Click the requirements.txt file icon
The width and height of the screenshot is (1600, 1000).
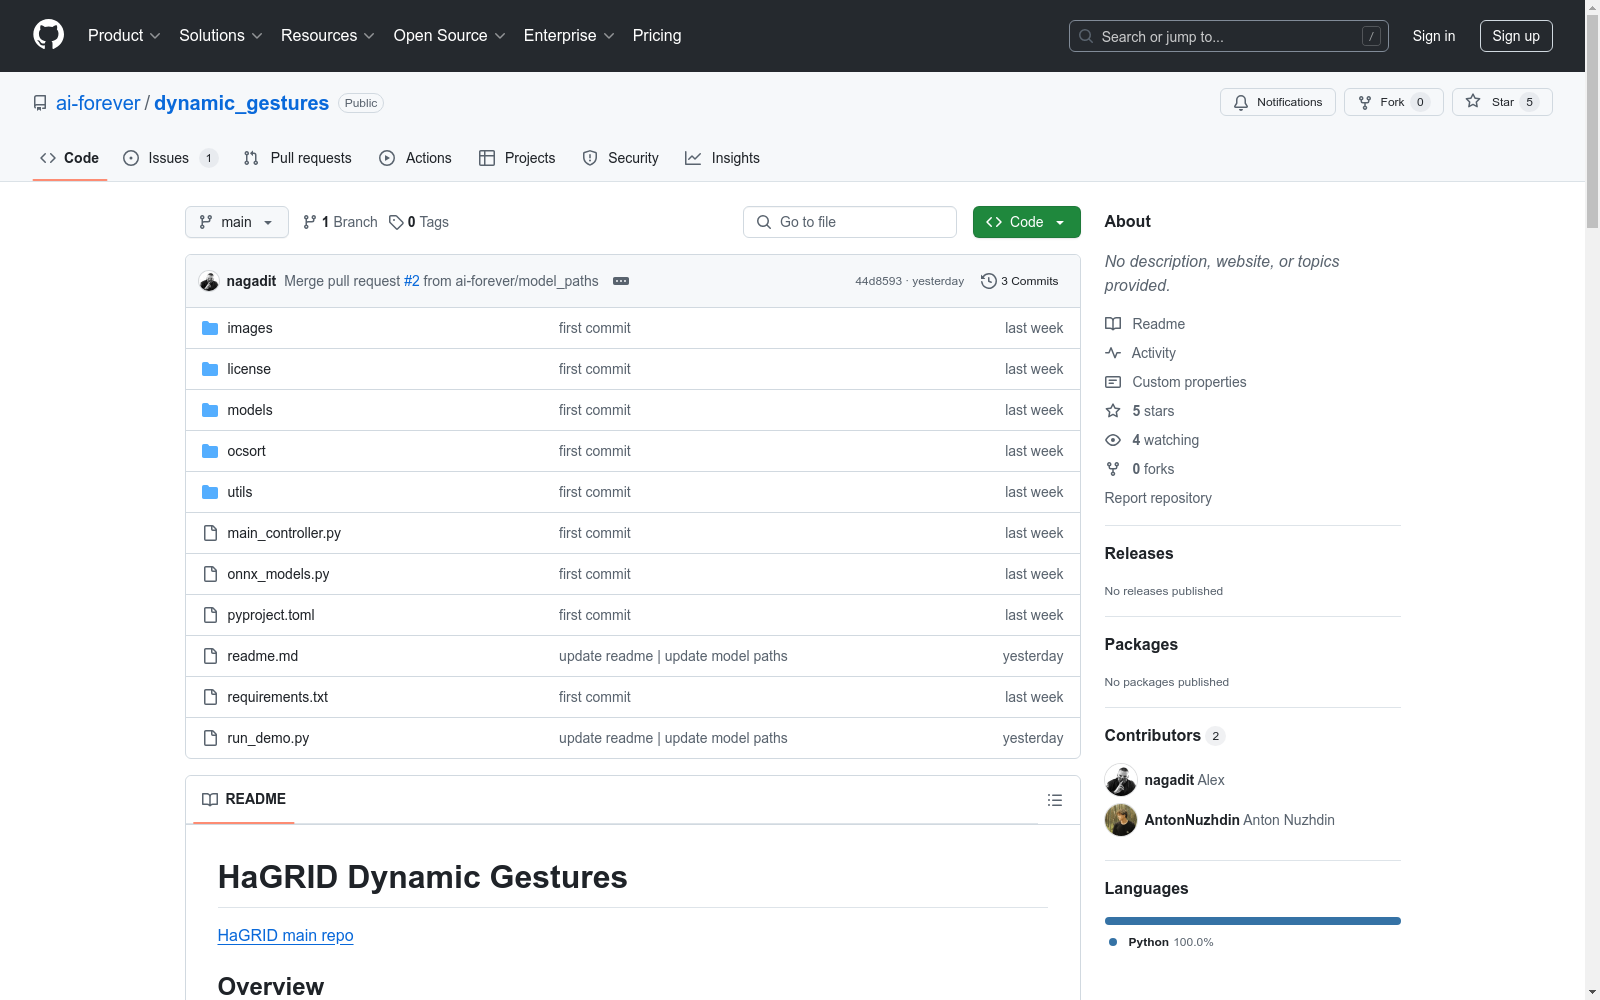[x=210, y=697]
